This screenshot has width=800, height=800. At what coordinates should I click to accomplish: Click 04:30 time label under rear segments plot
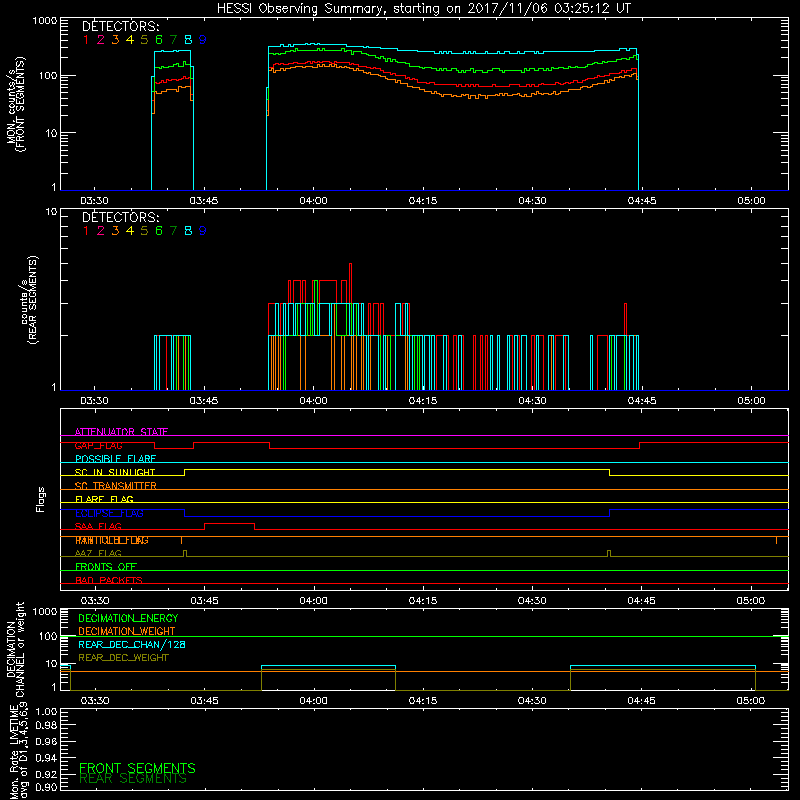[x=532, y=401]
